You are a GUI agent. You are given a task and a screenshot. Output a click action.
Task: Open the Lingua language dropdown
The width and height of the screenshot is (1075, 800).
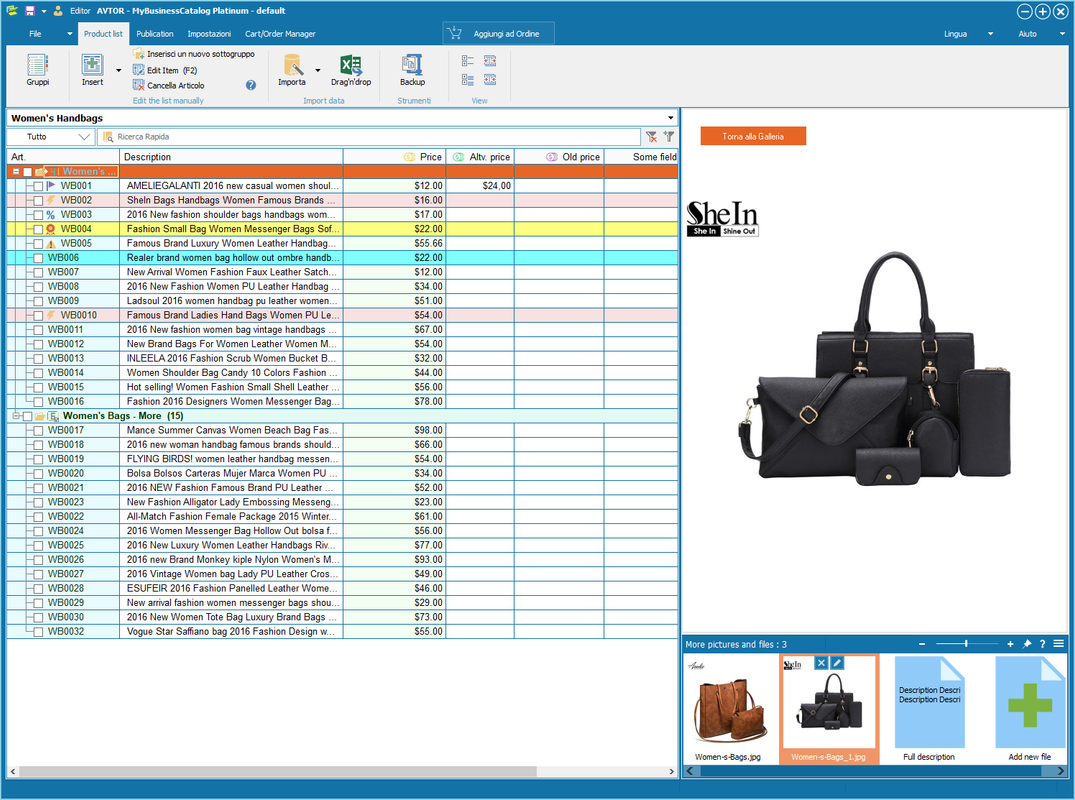pos(990,34)
